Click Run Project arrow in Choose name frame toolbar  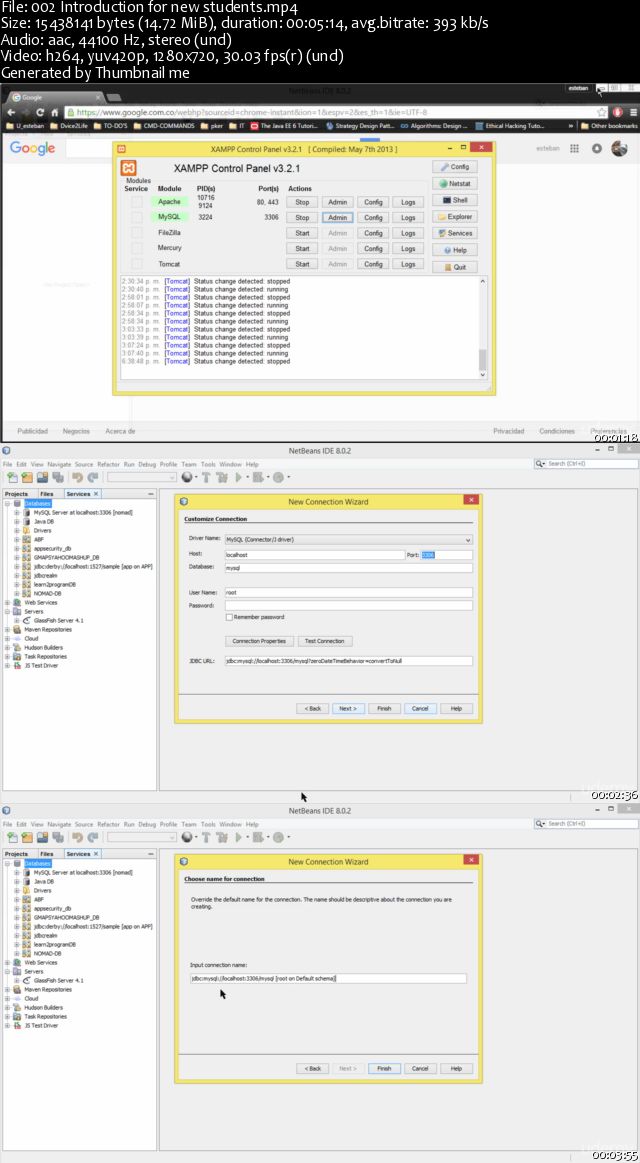[240, 837]
